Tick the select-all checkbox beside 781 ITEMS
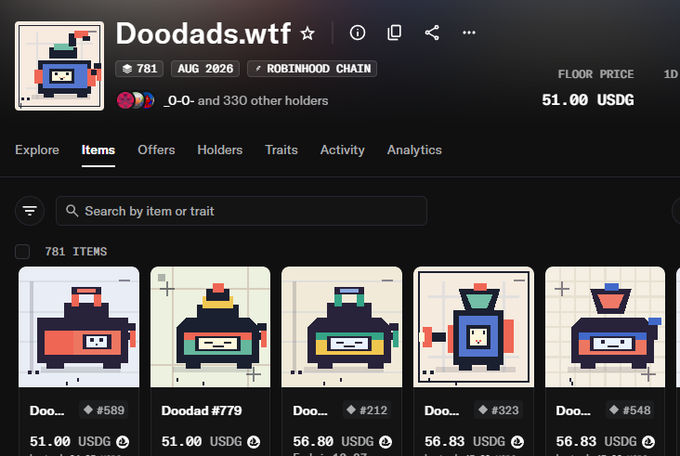Screen dimensions: 680x456 pos(22,251)
